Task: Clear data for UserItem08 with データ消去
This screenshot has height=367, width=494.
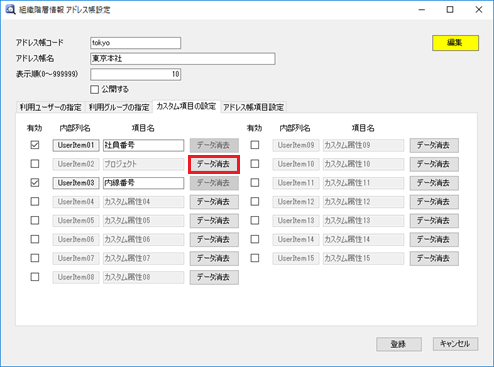Action: [214, 277]
